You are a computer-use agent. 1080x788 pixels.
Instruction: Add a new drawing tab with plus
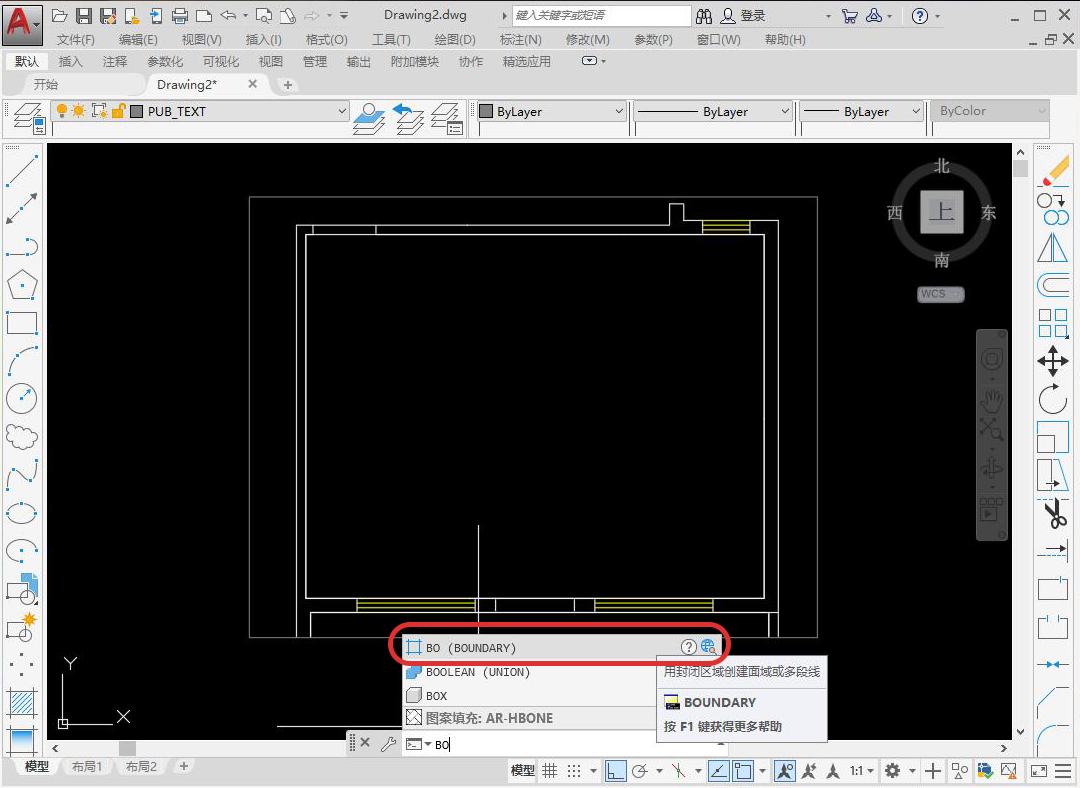pyautogui.click(x=288, y=85)
